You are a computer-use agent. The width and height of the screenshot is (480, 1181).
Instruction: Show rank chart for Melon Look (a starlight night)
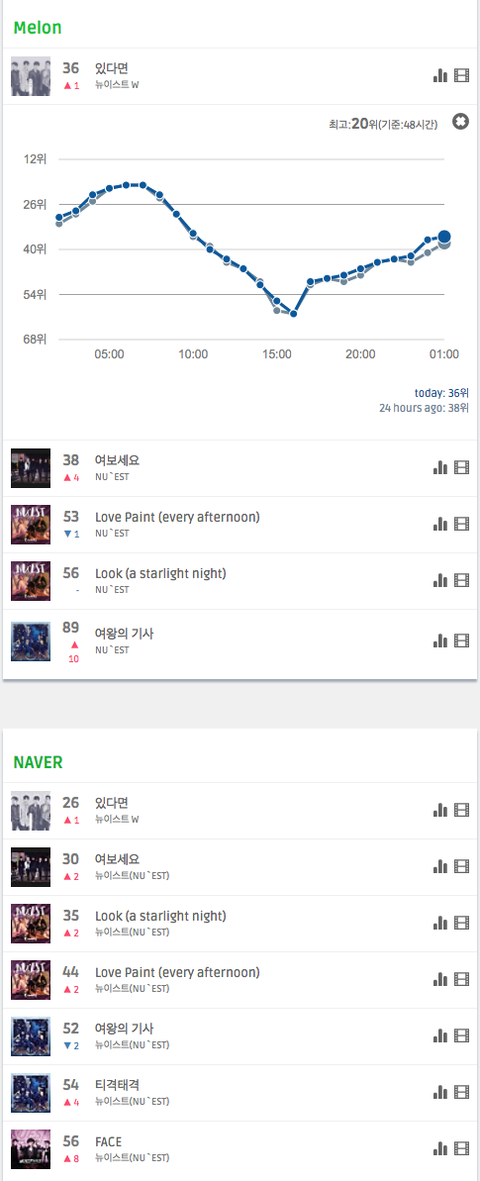pyautogui.click(x=441, y=581)
